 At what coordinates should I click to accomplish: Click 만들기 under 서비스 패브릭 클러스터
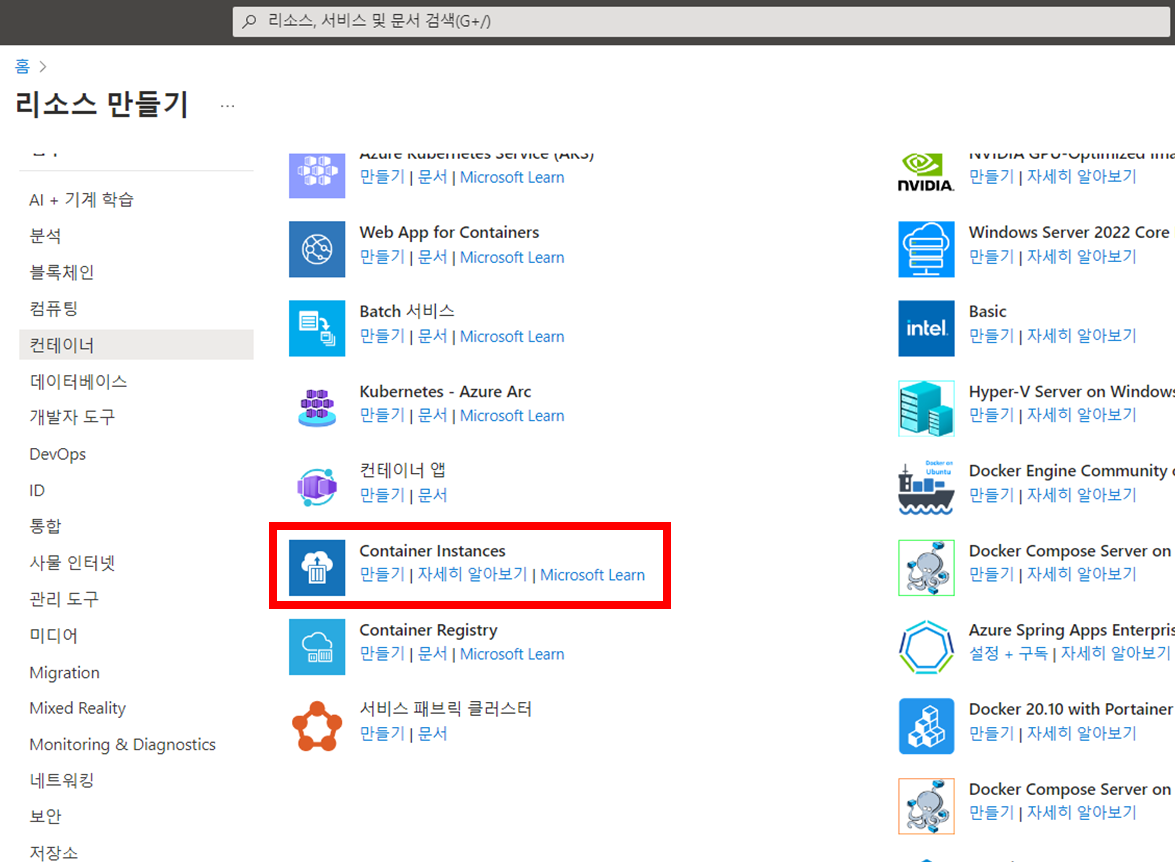tap(382, 734)
